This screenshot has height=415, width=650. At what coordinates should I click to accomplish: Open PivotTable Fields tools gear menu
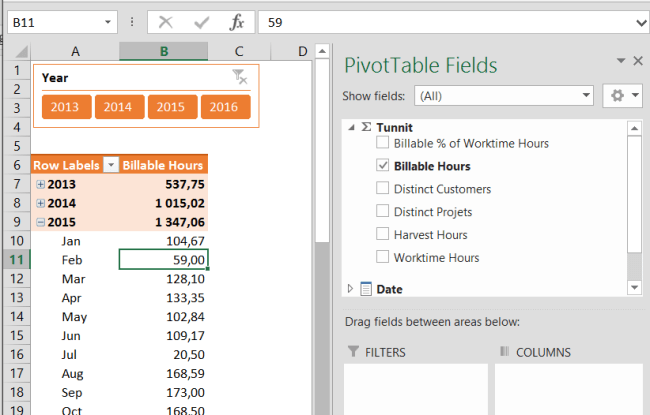click(624, 96)
